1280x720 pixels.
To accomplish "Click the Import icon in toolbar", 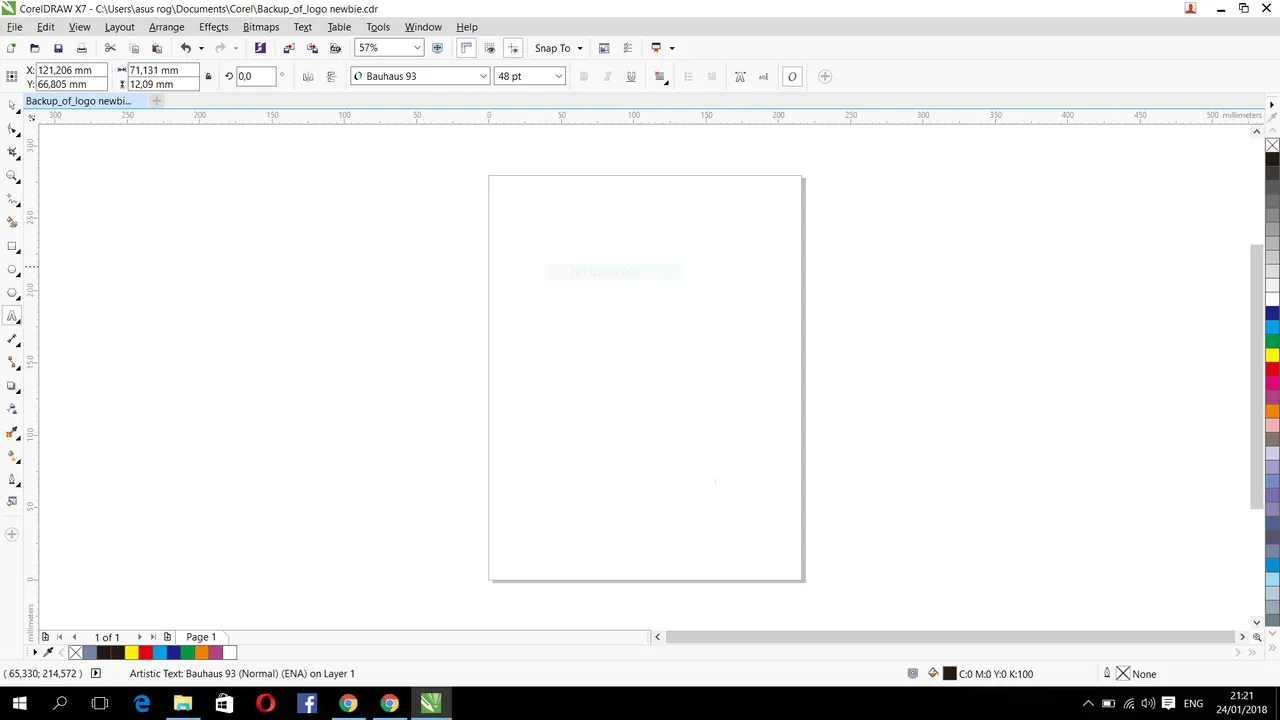I will 289,48.
